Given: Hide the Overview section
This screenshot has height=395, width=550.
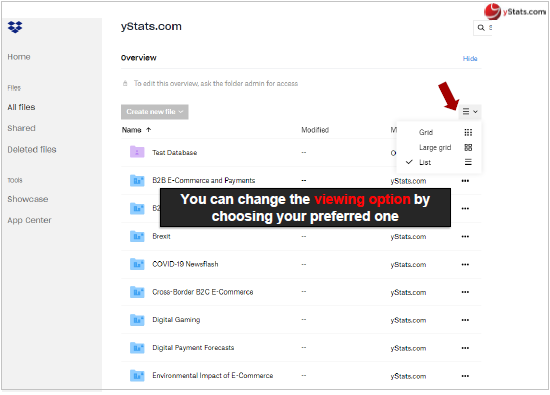Looking at the screenshot, I should [470, 58].
